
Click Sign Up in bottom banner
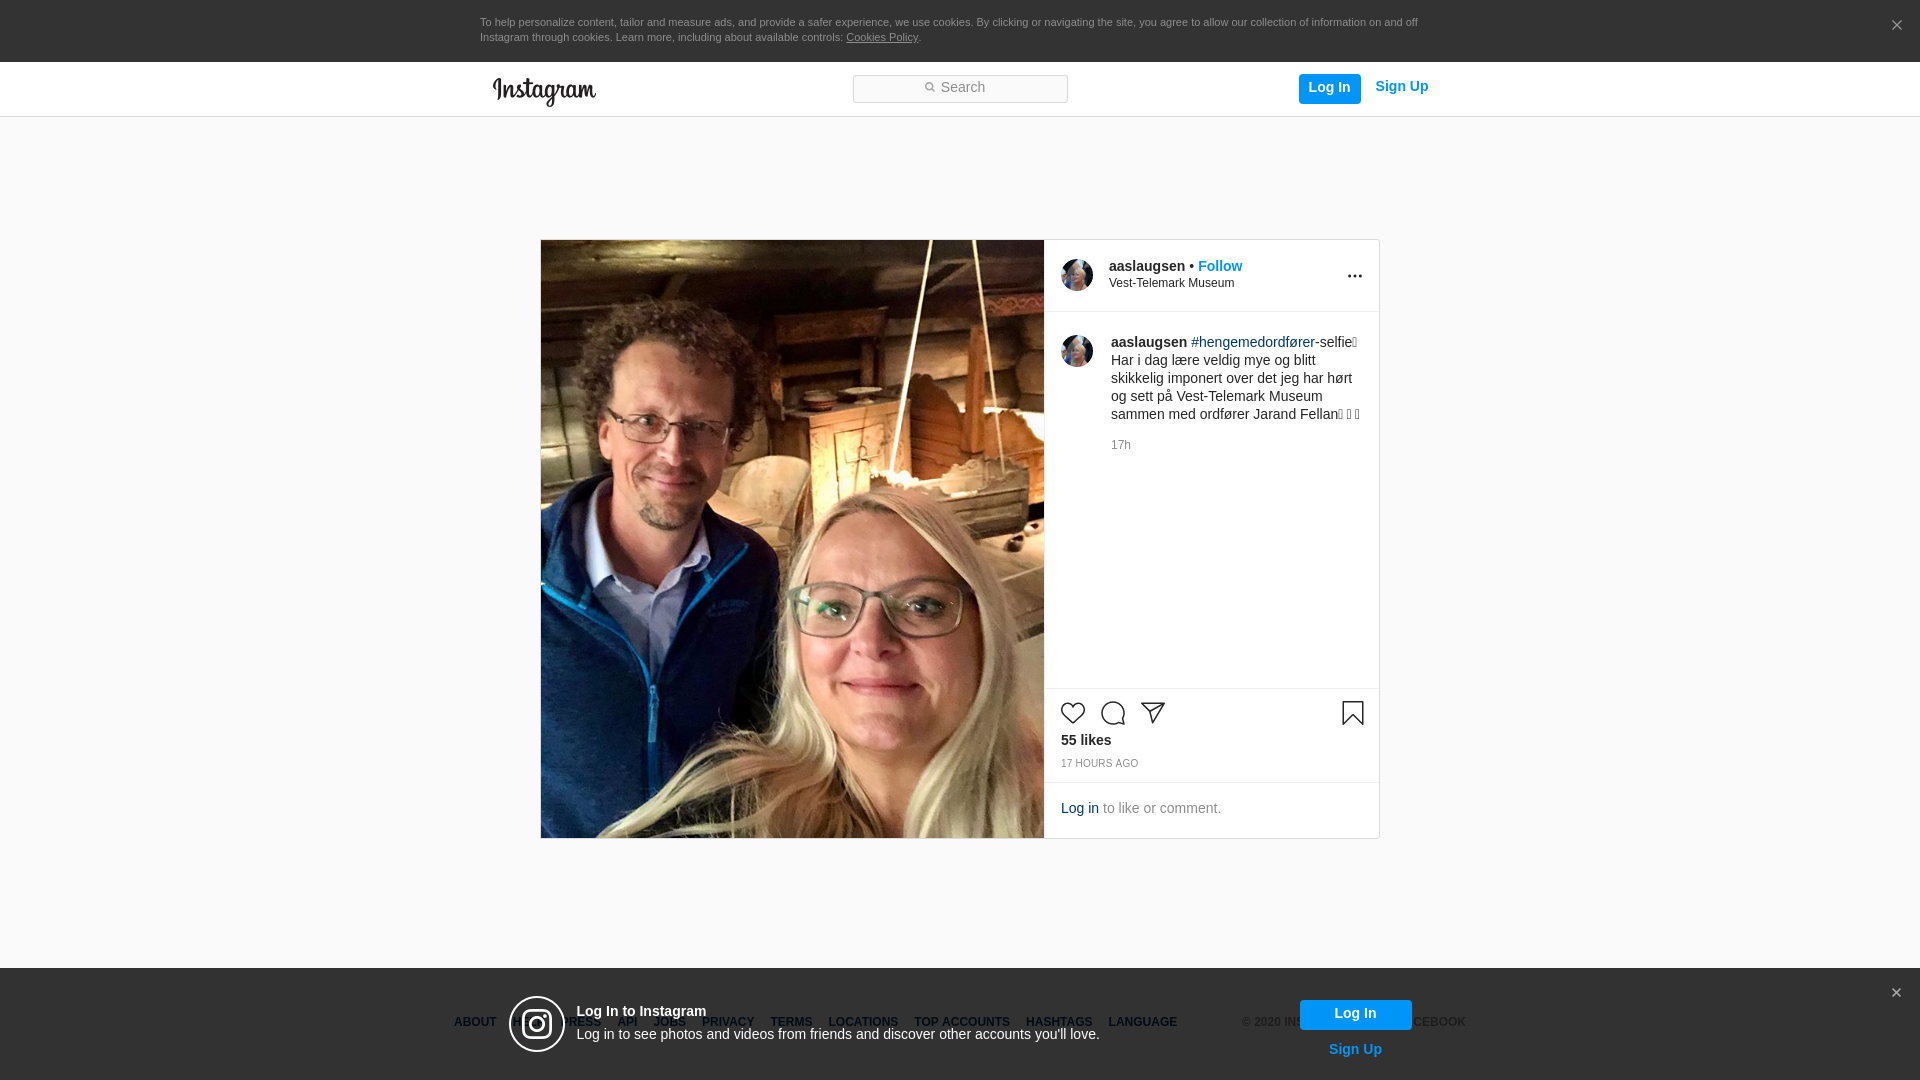(1355, 1049)
